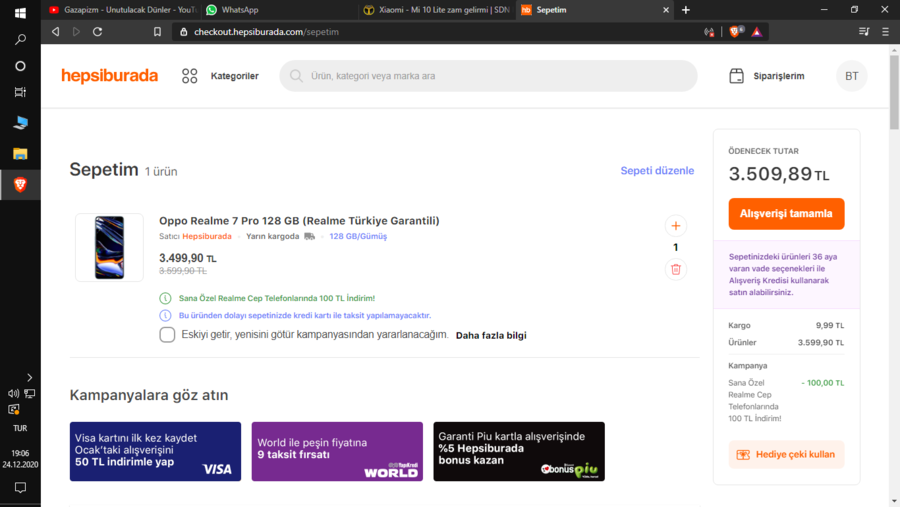Open Windows search on taskbar
900x507 pixels.
[20, 39]
